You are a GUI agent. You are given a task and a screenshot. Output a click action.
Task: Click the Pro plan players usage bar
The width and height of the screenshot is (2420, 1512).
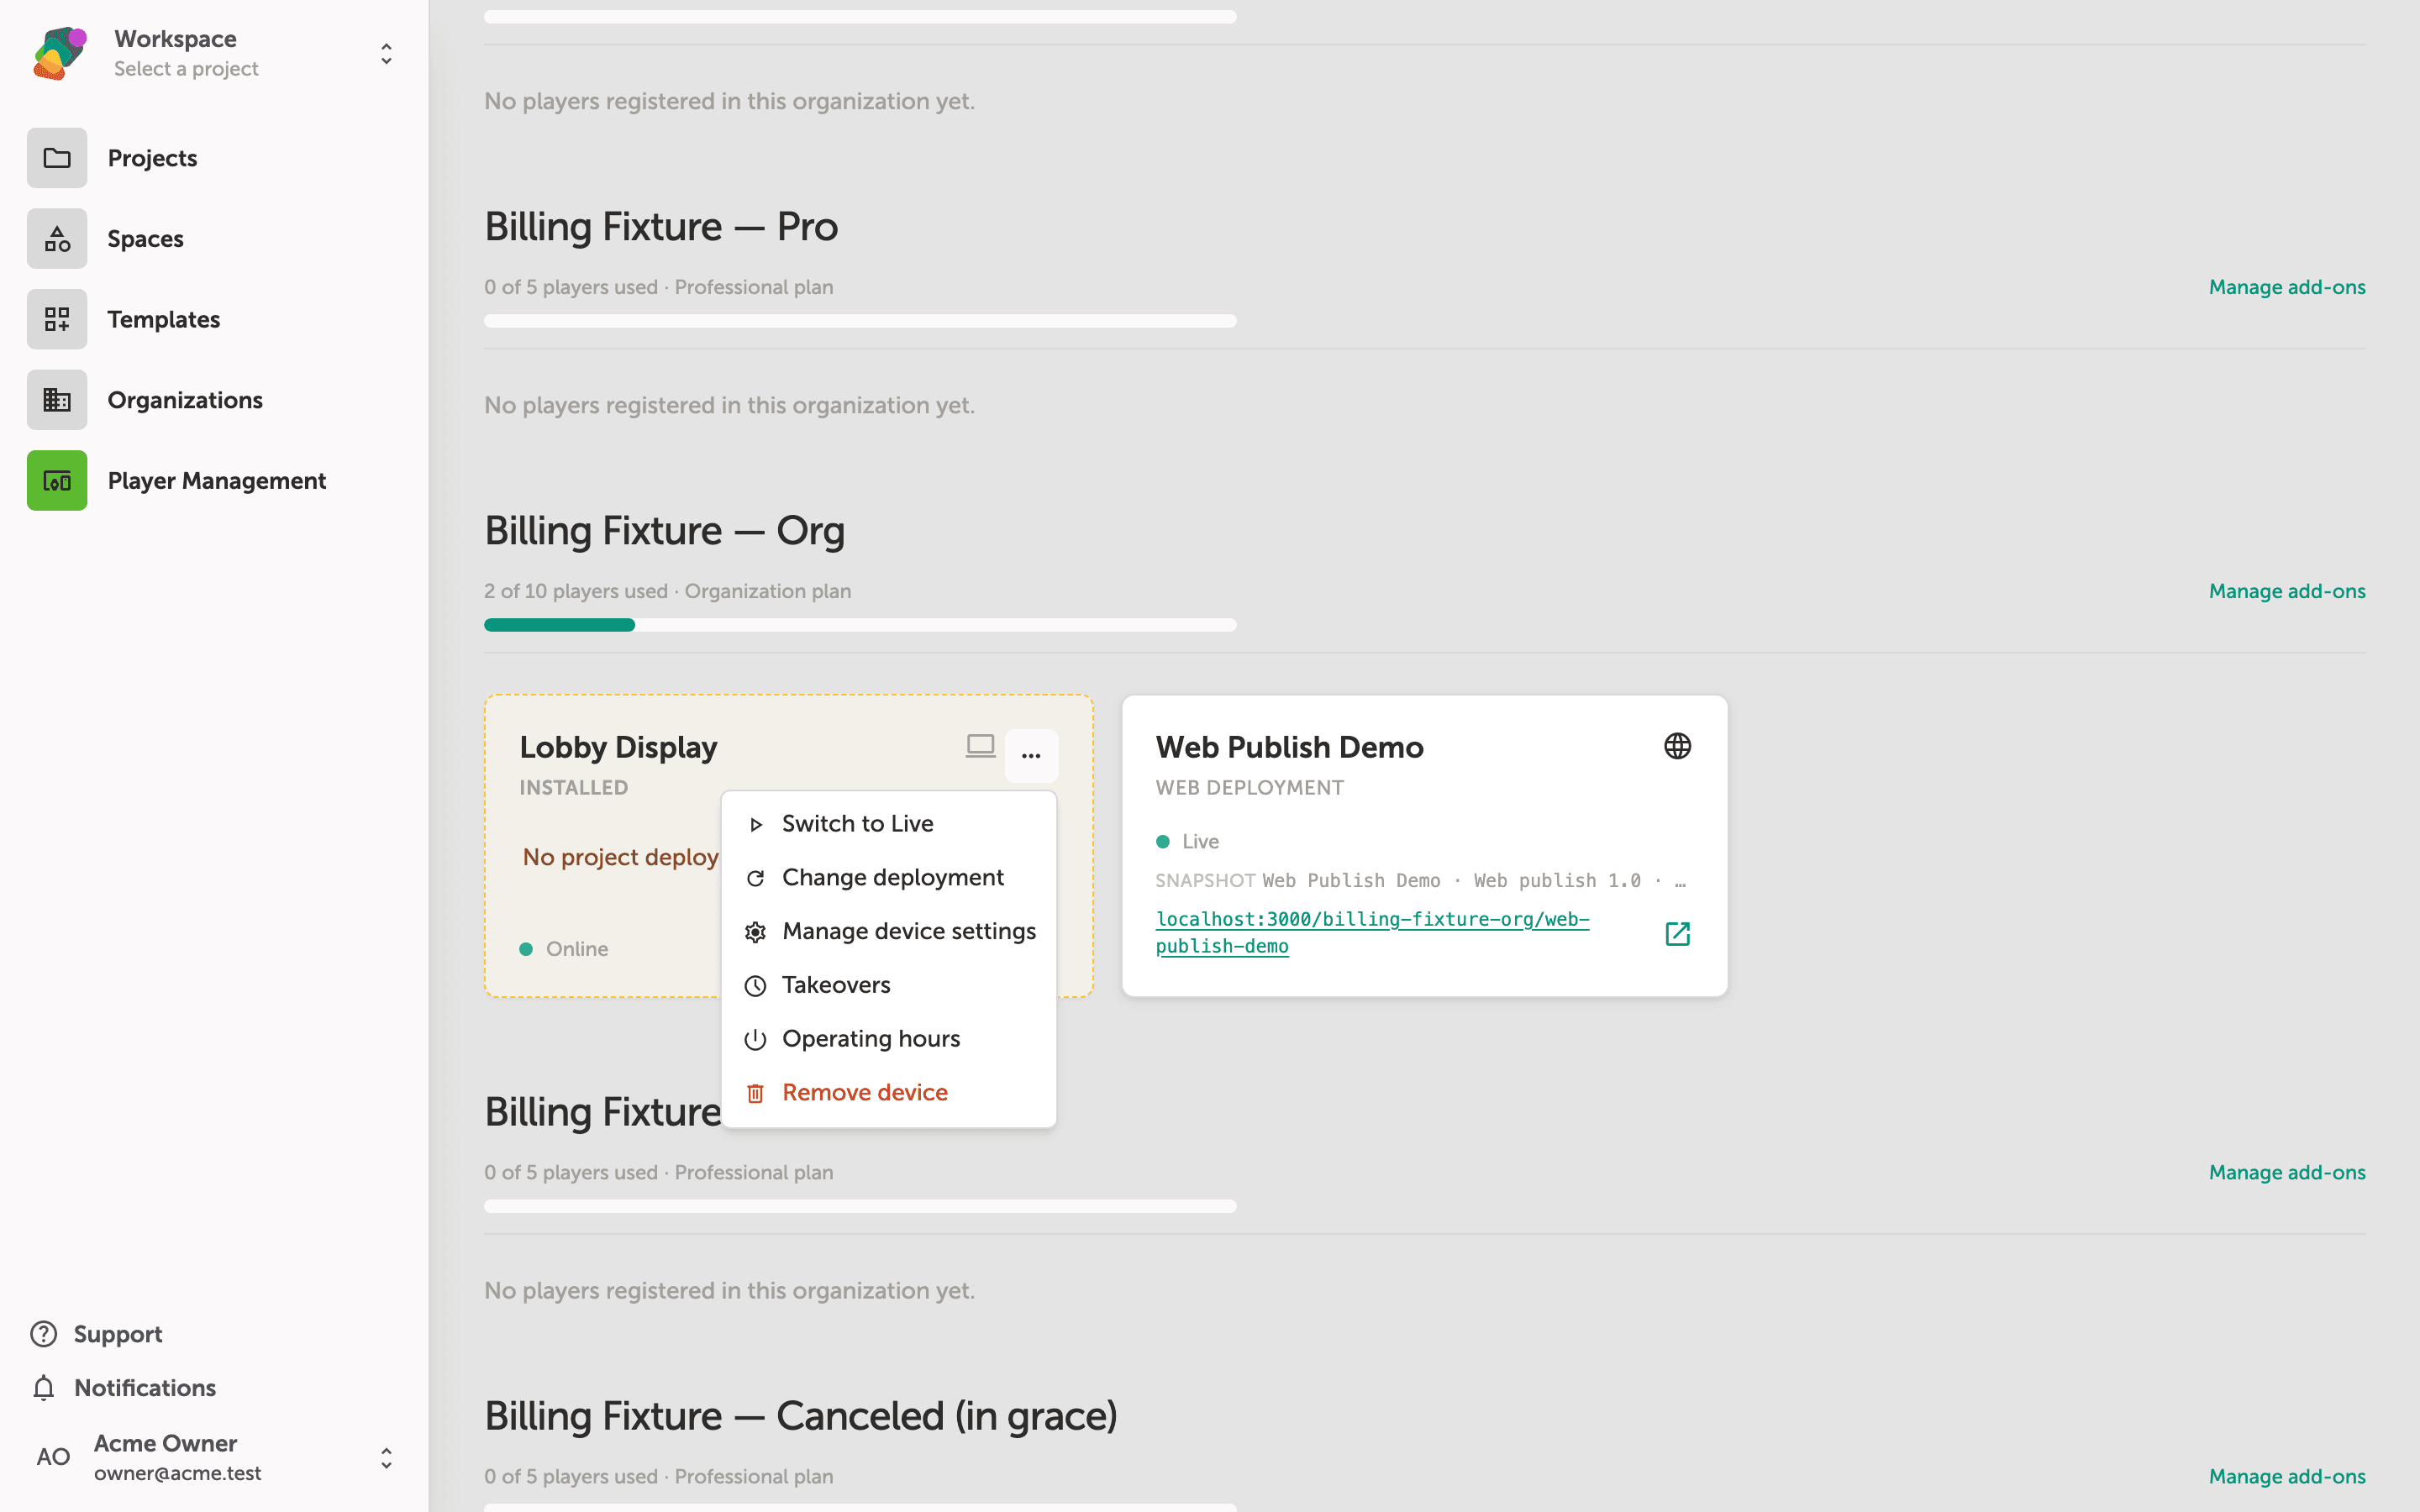point(860,321)
